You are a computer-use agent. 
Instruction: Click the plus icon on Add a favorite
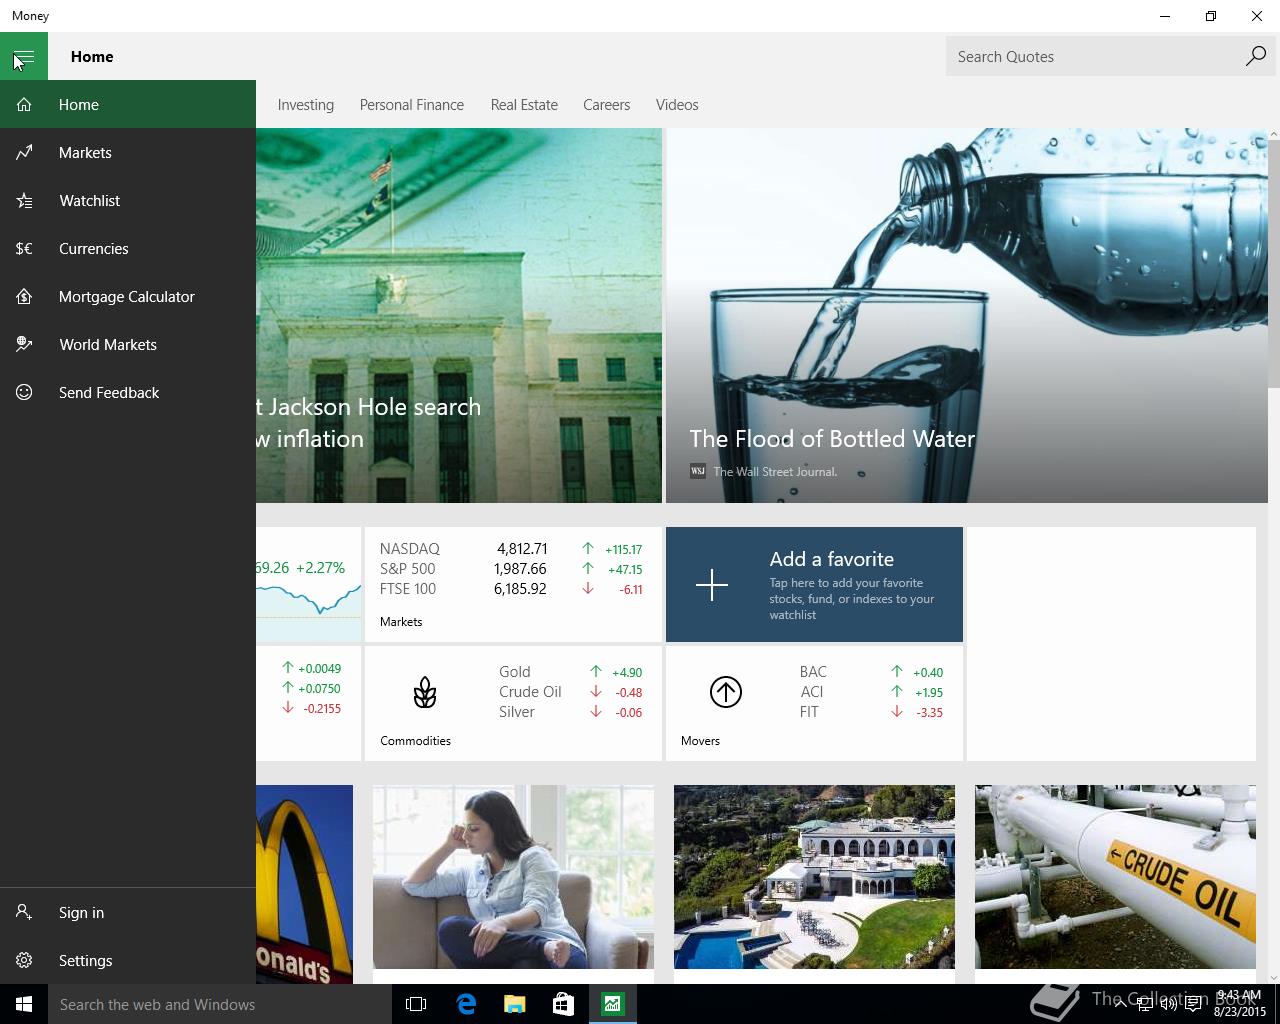[712, 585]
